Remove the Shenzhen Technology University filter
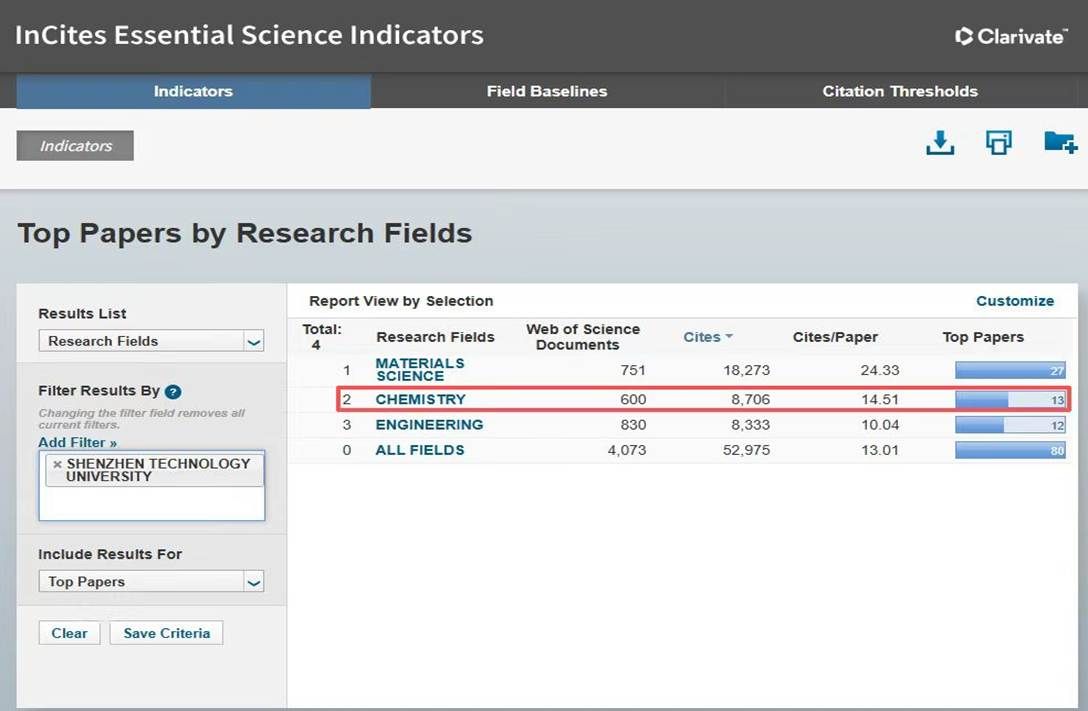This screenshot has width=1088, height=711. coord(57,464)
